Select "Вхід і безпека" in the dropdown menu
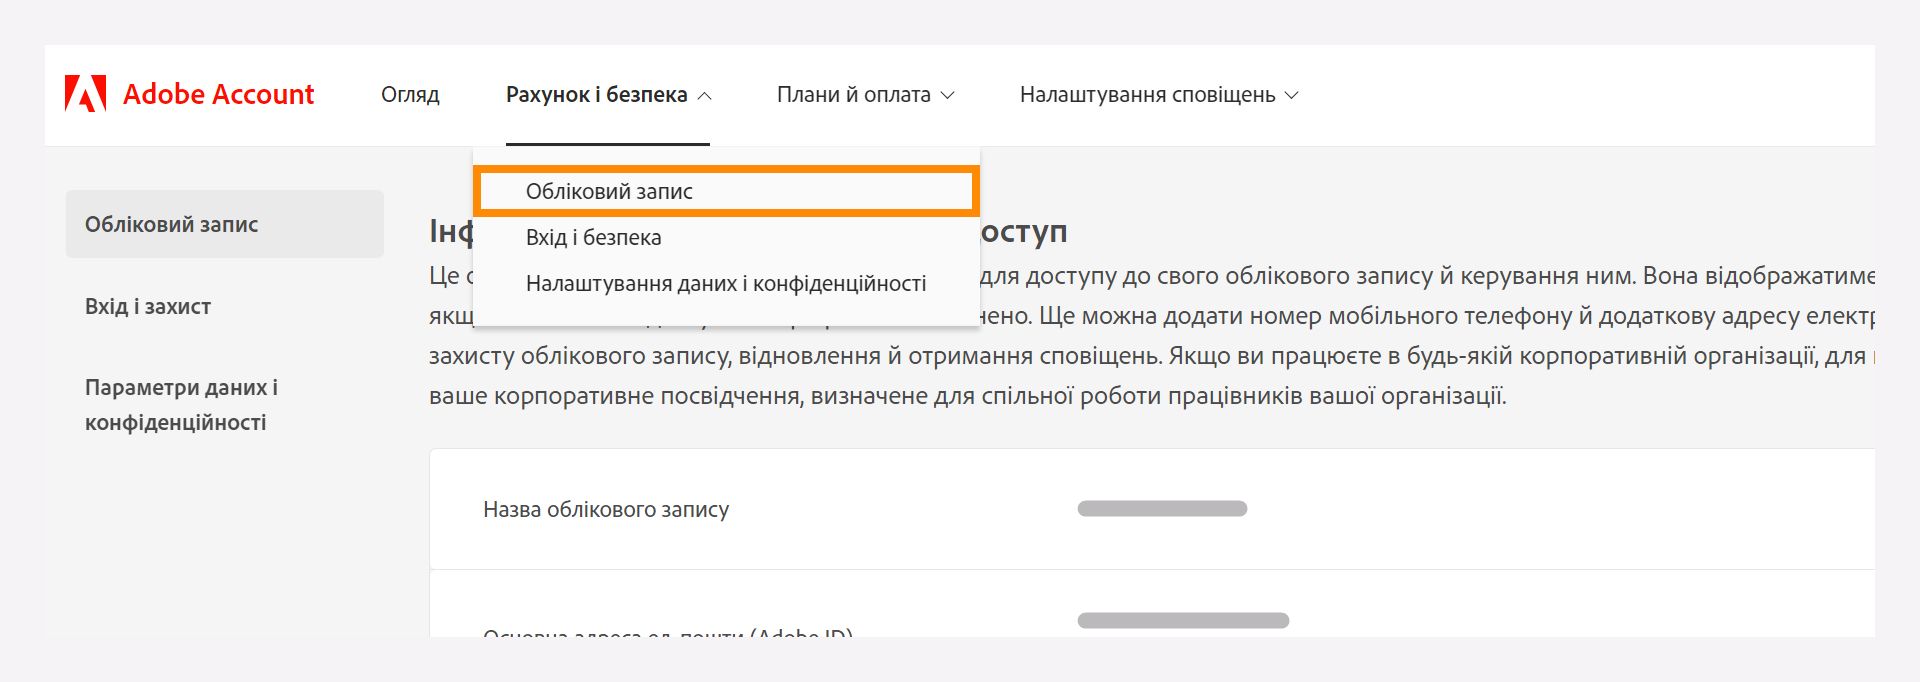 (593, 237)
